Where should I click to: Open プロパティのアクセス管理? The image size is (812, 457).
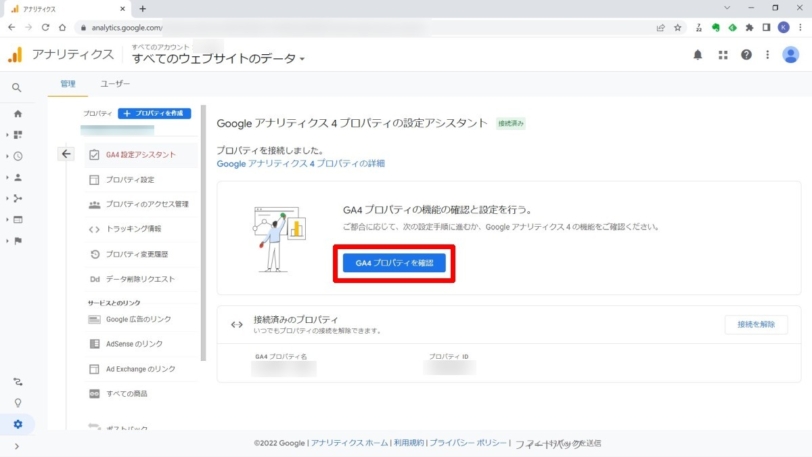click(x=141, y=204)
